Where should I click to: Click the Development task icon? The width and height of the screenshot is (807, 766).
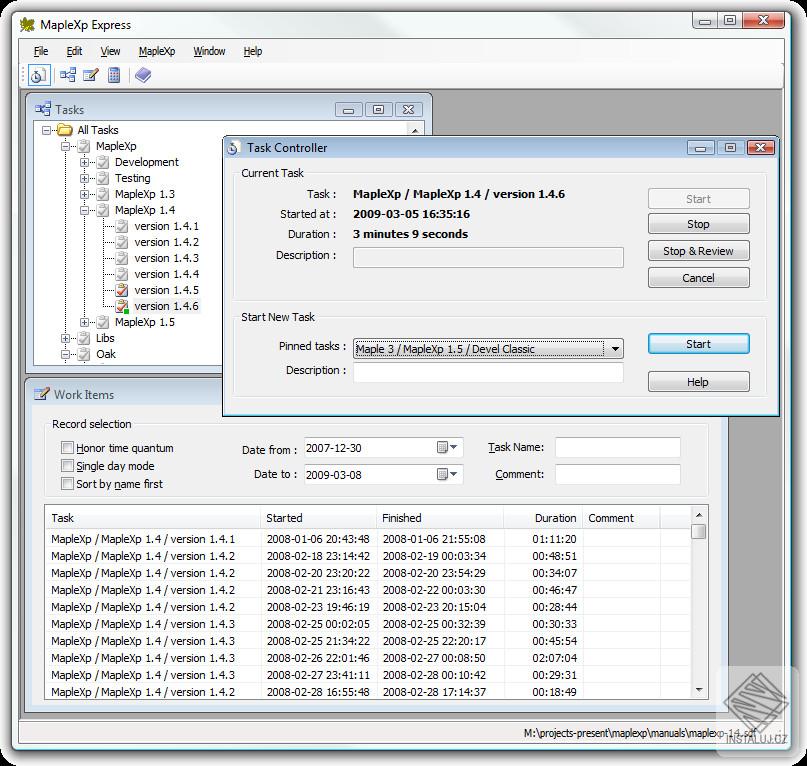pos(102,162)
